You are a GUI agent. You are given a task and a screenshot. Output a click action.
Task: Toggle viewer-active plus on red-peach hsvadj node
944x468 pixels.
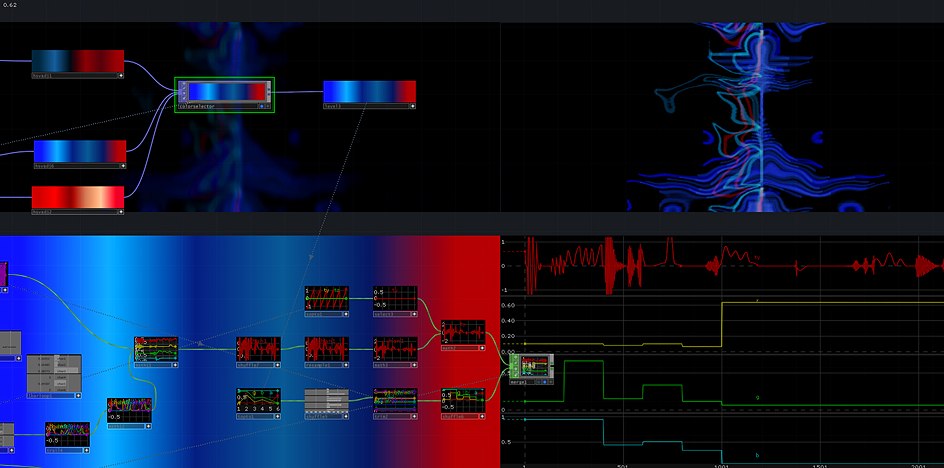120,211
